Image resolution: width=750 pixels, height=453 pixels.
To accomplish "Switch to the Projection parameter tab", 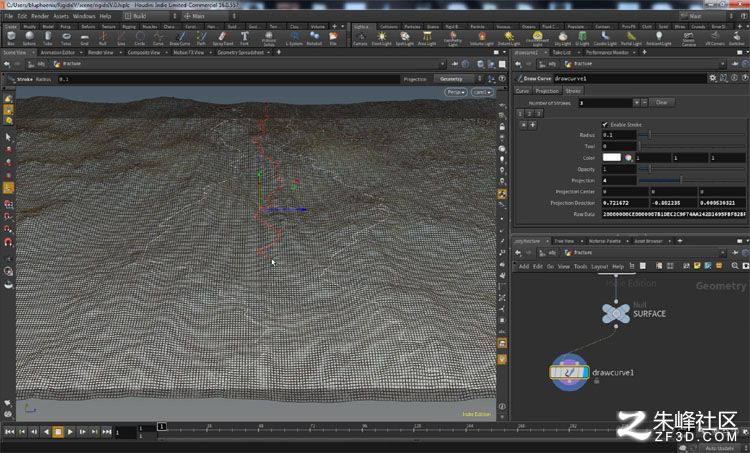I will (x=547, y=91).
